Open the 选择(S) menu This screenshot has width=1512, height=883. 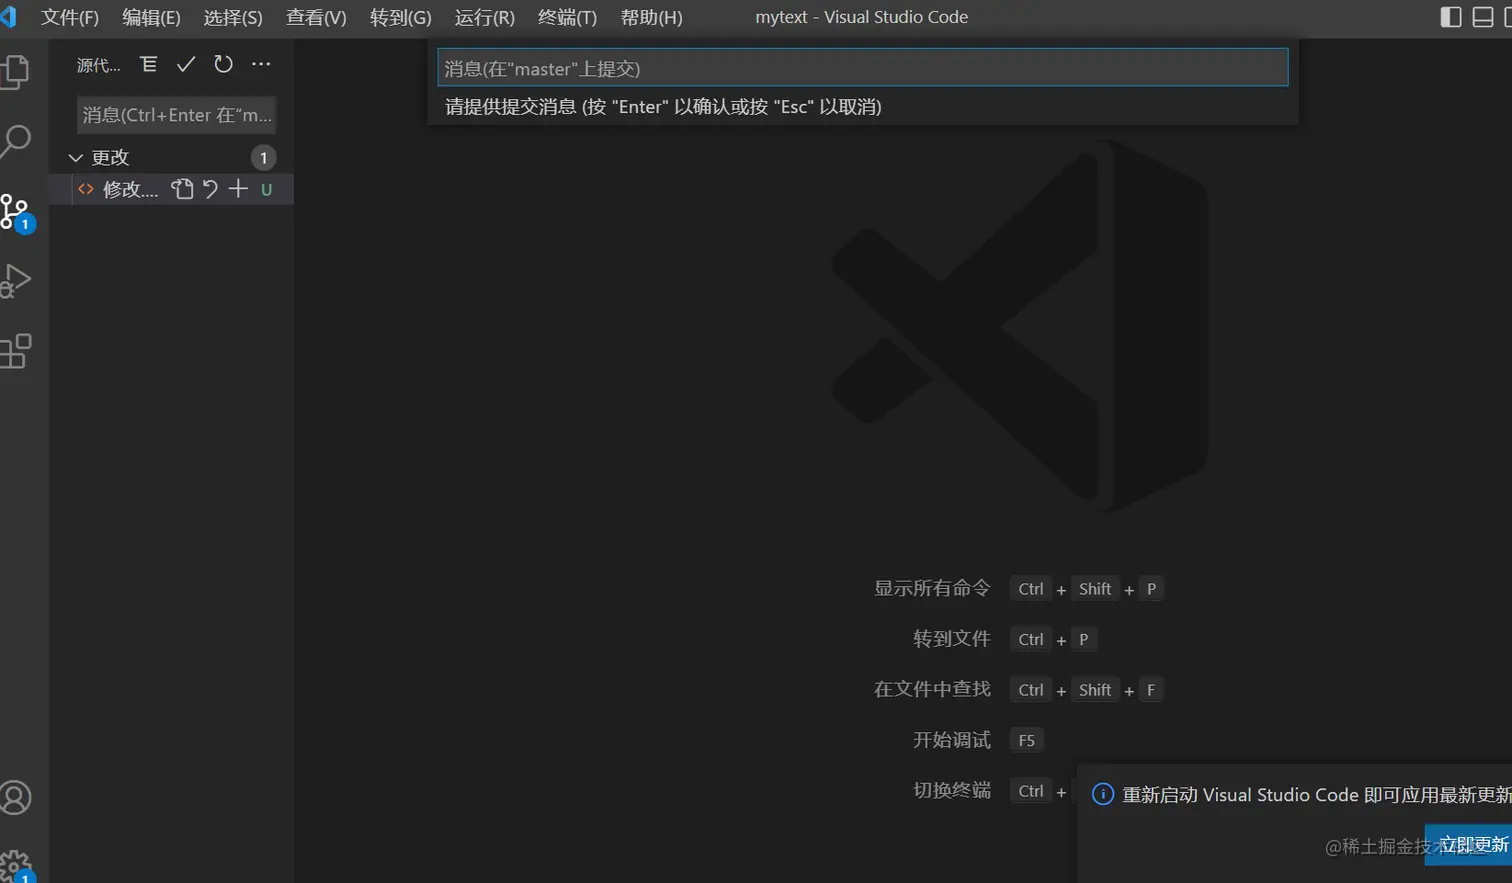[233, 17]
